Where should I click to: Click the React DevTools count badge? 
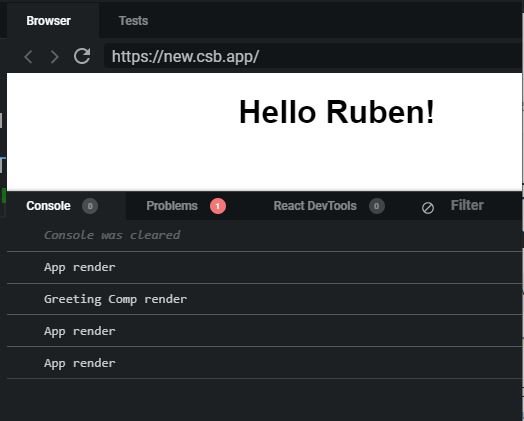tap(377, 206)
